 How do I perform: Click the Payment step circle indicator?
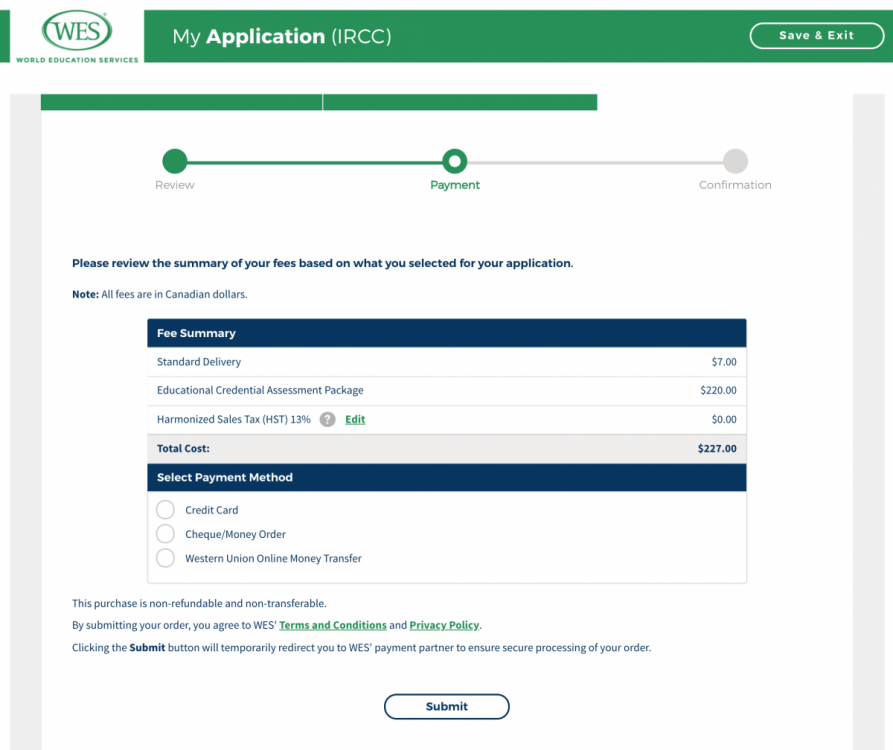tap(455, 161)
